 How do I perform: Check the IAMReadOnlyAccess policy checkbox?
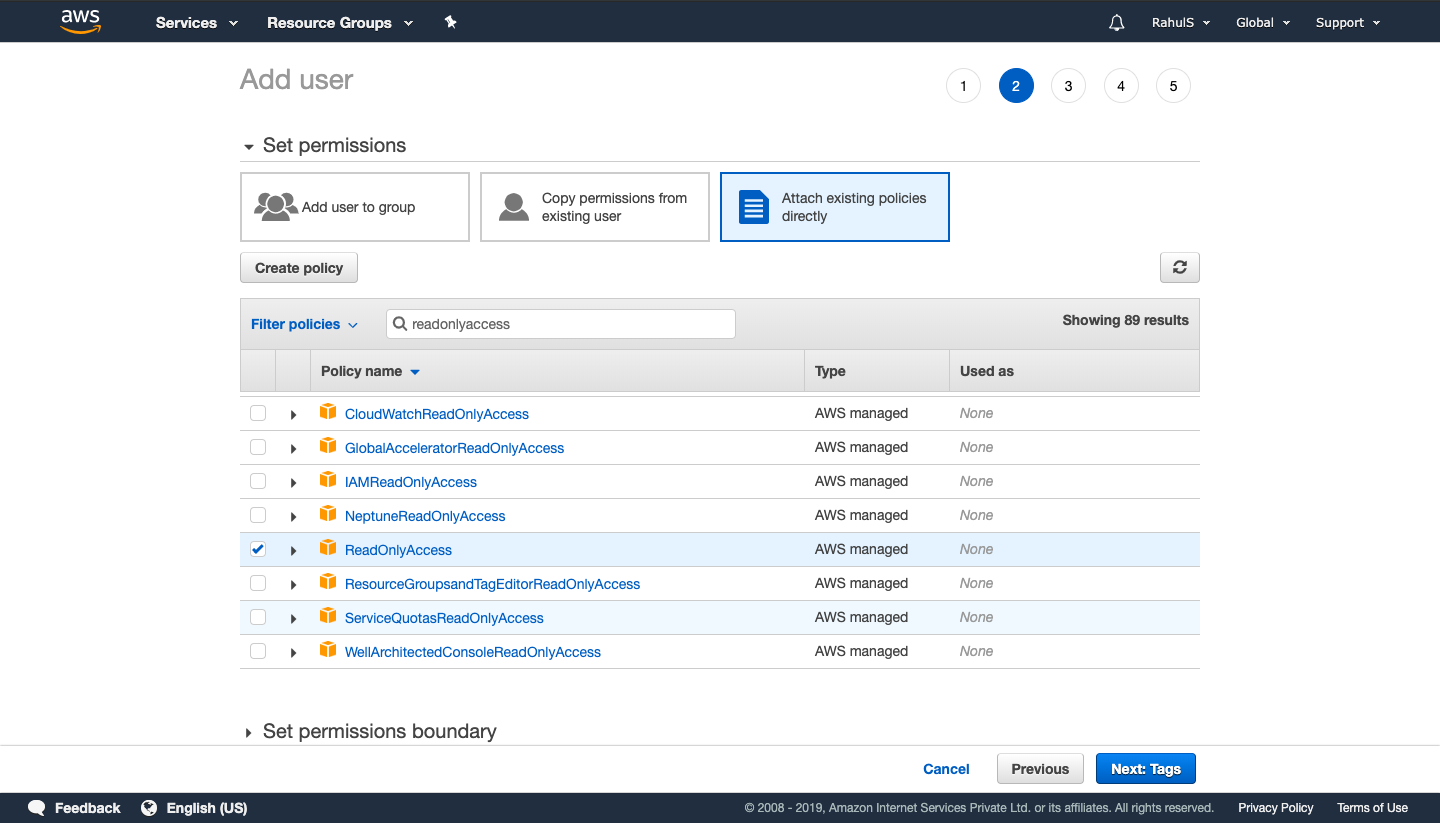[x=258, y=481]
